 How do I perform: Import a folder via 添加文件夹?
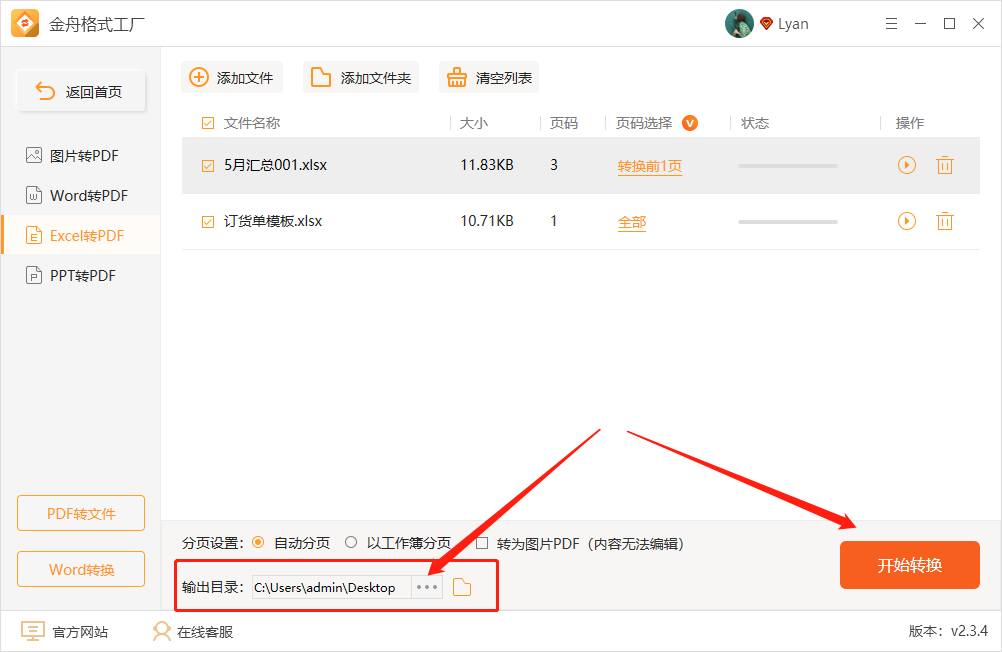361,77
